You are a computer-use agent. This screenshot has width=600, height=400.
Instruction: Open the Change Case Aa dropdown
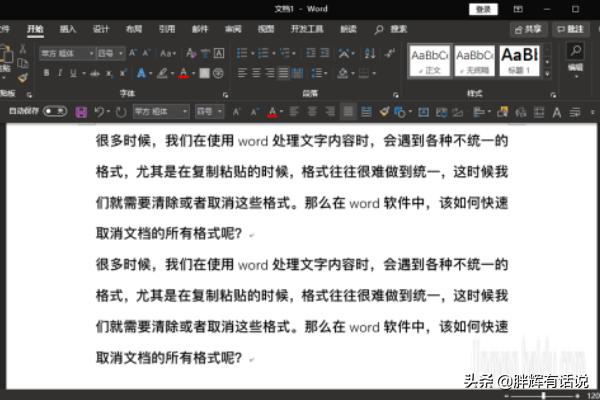pyautogui.click(x=168, y=53)
